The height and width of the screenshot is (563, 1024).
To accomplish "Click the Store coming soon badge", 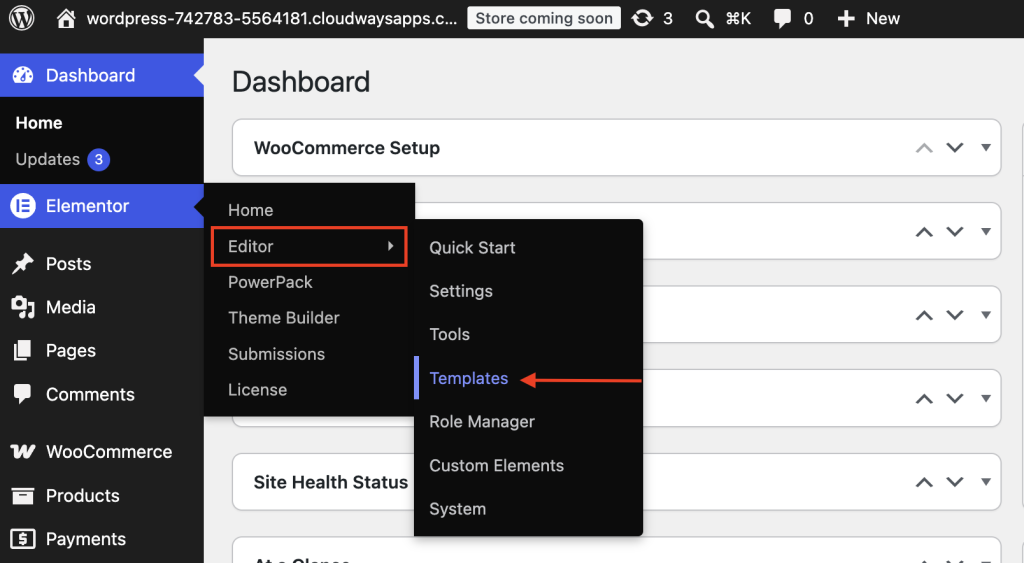I will click(x=544, y=18).
